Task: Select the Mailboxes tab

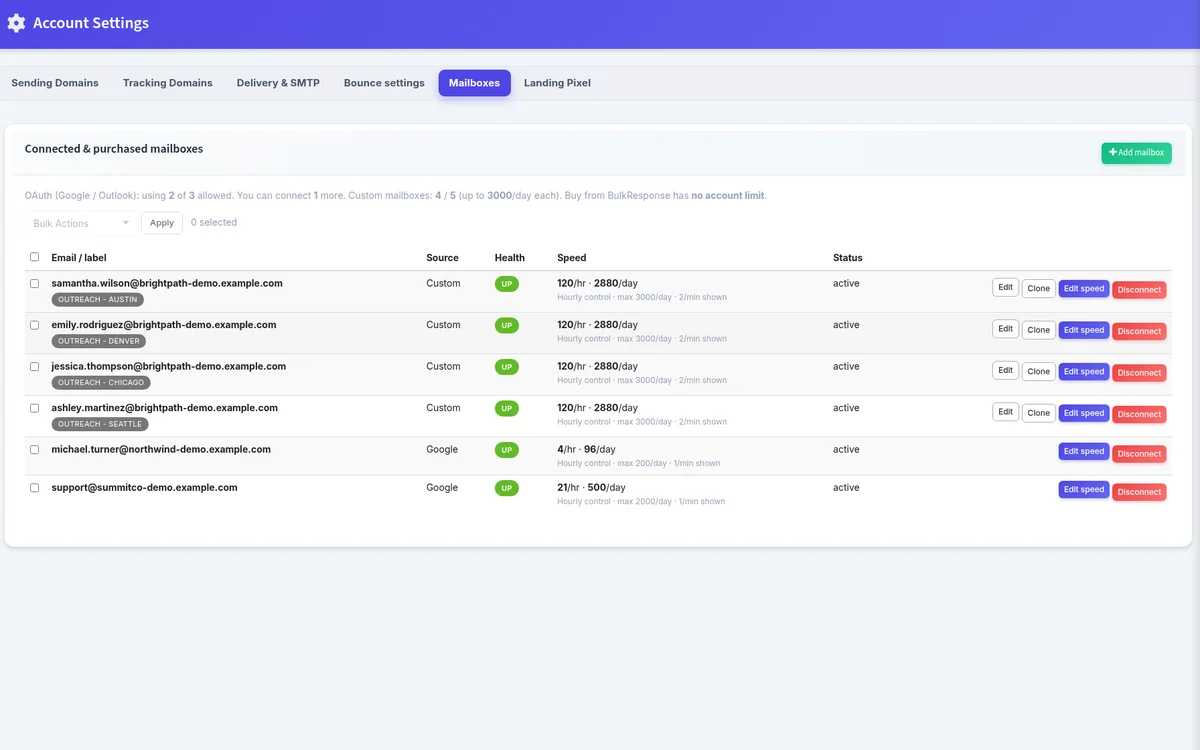Action: point(474,83)
